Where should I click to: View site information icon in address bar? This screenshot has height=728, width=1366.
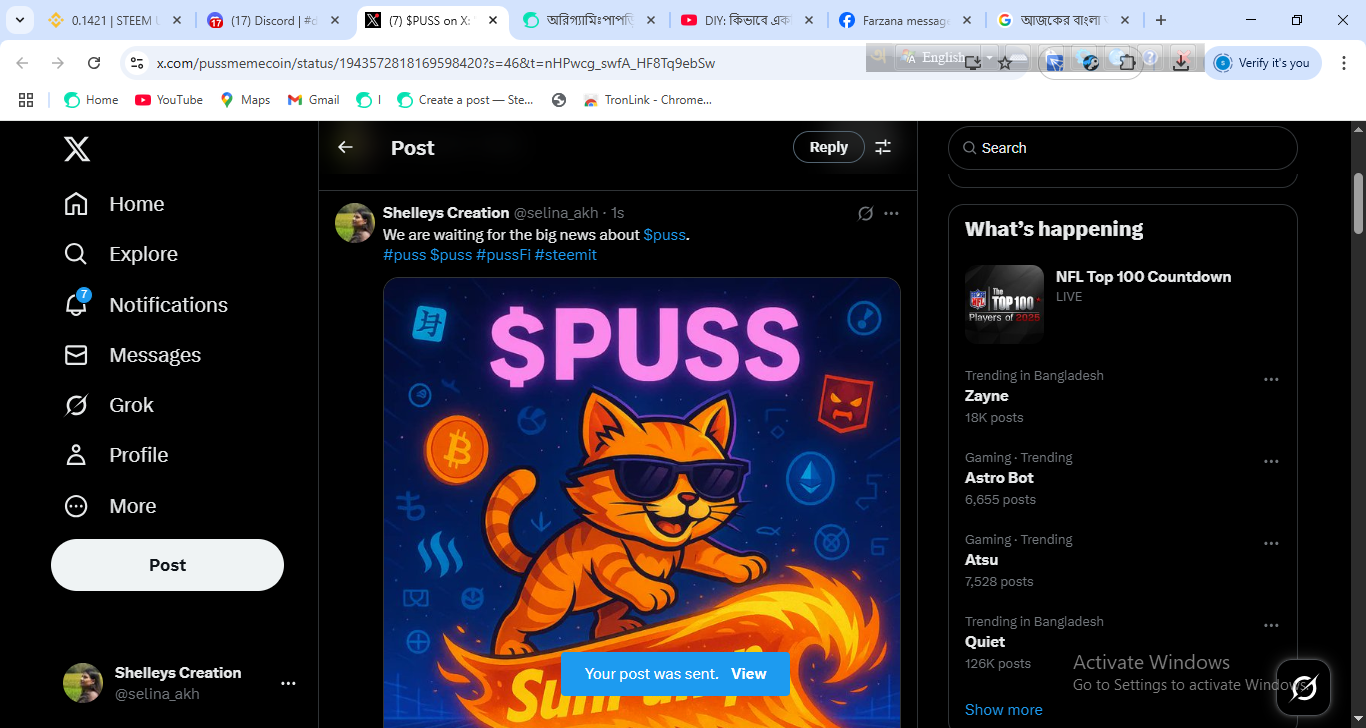[138, 63]
